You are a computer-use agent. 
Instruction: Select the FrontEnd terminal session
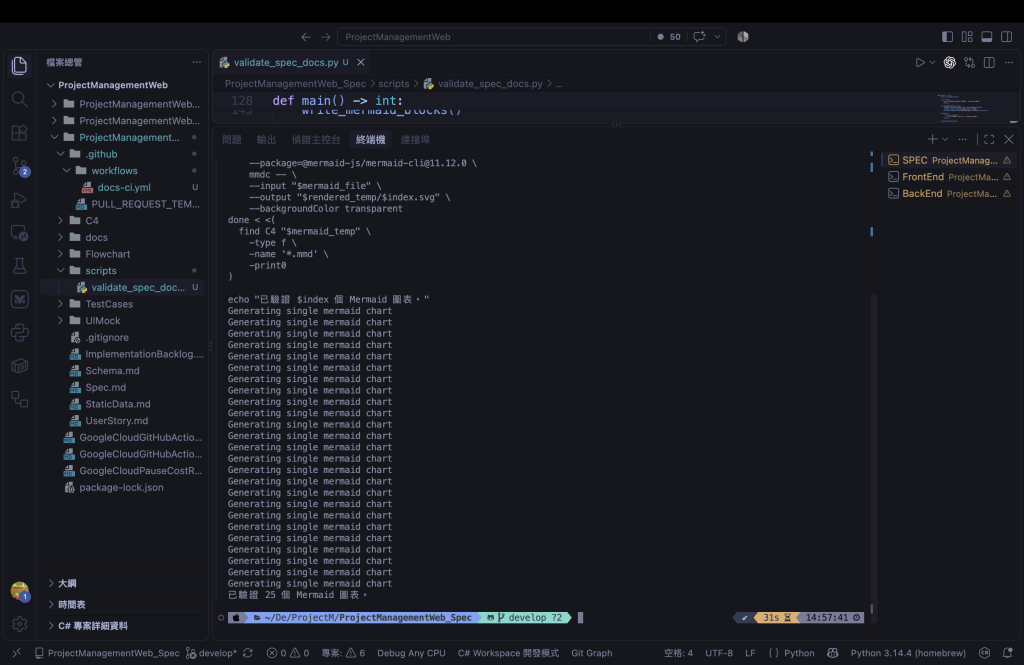pyautogui.click(x=949, y=177)
